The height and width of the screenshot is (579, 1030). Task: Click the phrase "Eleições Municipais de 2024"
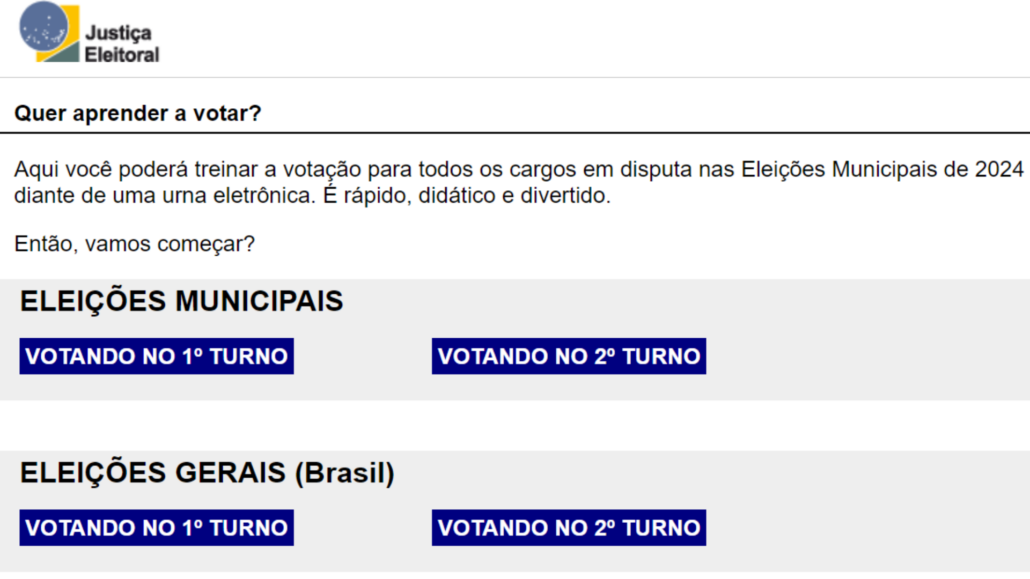882,169
